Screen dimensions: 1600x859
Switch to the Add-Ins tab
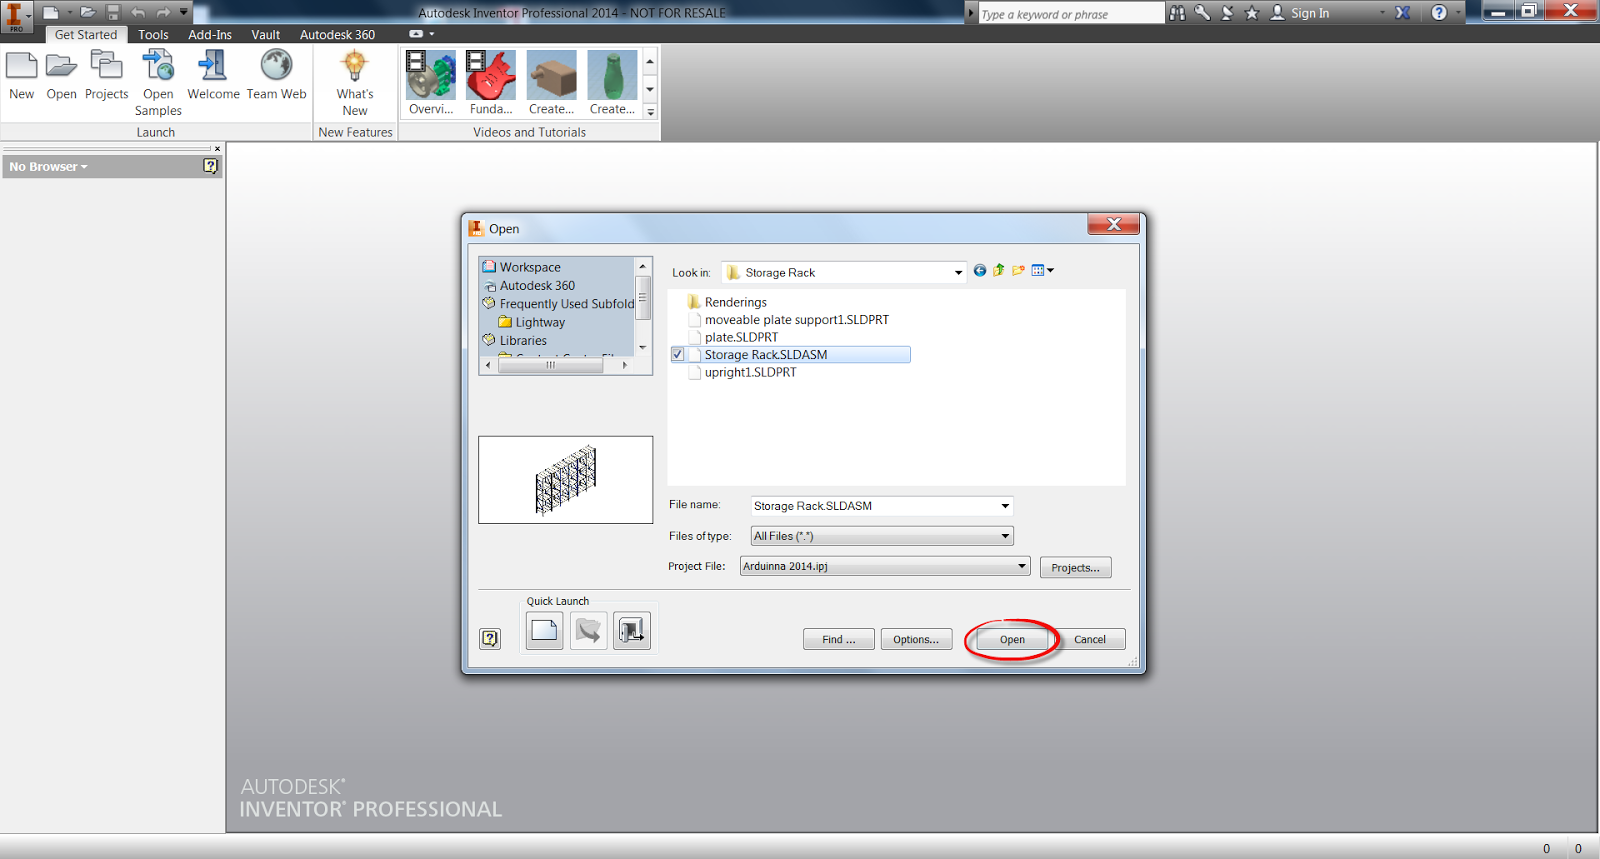click(x=210, y=34)
